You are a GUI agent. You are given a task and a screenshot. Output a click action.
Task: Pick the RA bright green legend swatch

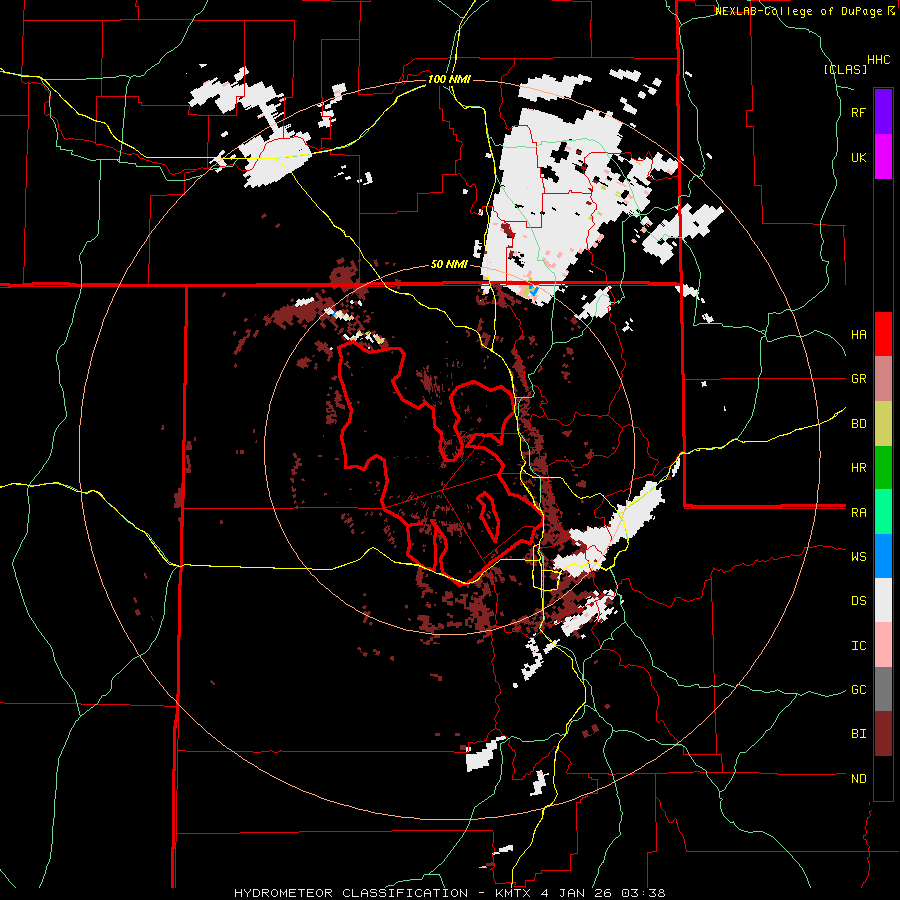coord(883,512)
